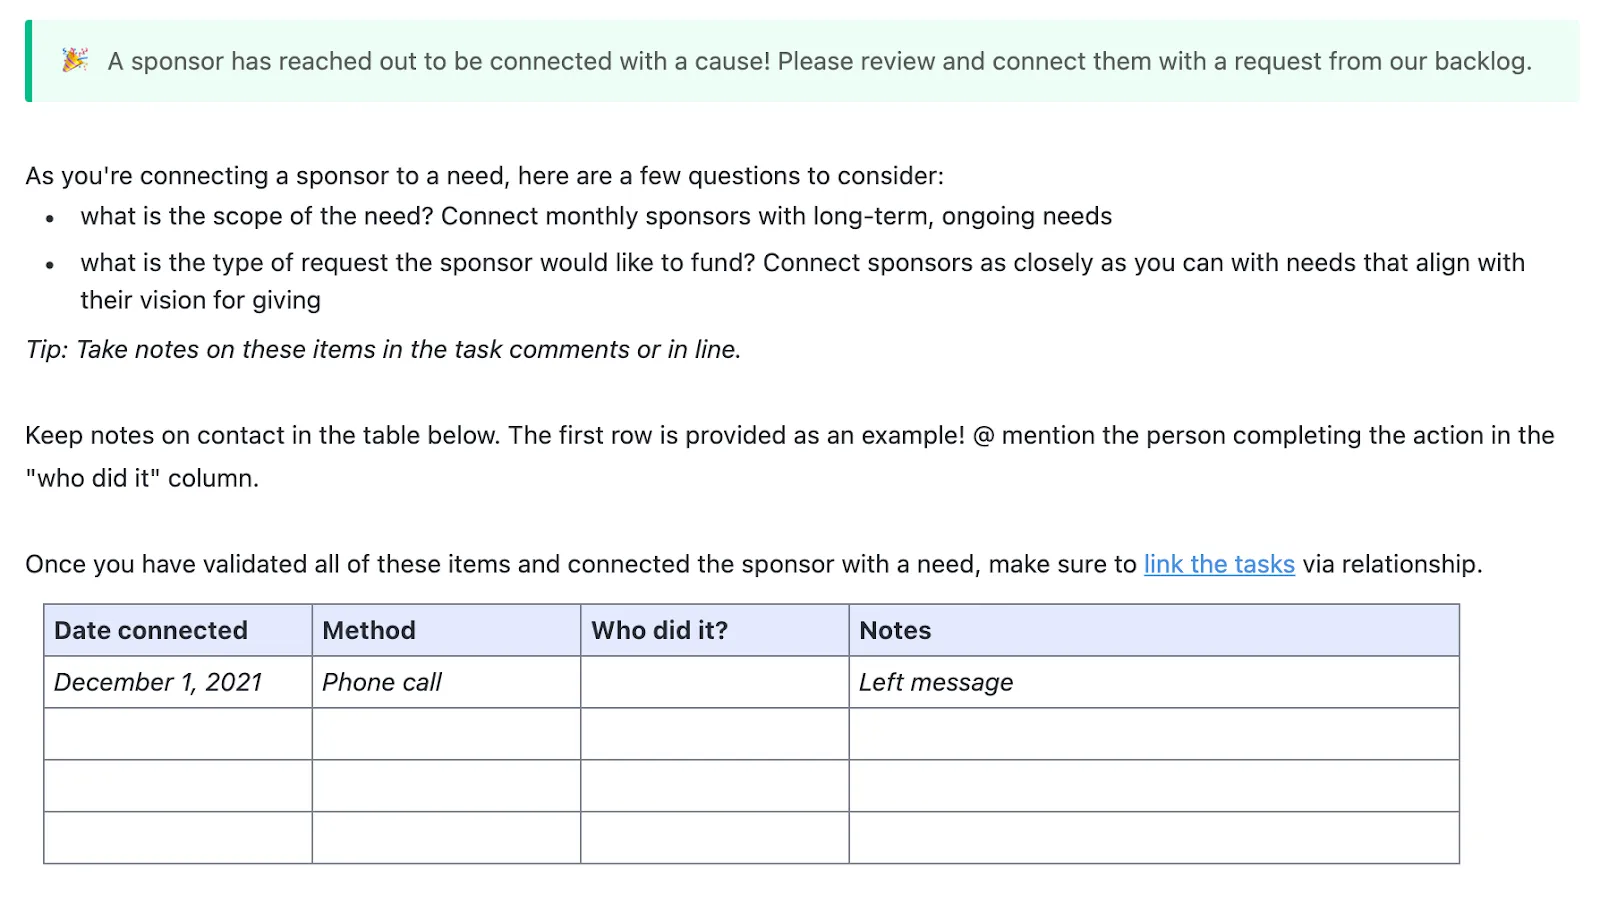The image size is (1600, 911).
Task: Click the first empty Method cell
Action: [446, 734]
